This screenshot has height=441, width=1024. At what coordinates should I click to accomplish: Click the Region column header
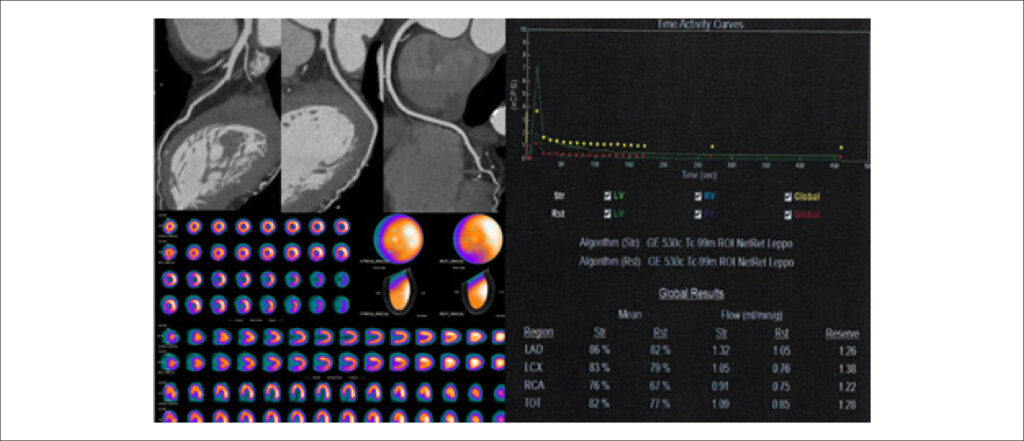coord(539,333)
